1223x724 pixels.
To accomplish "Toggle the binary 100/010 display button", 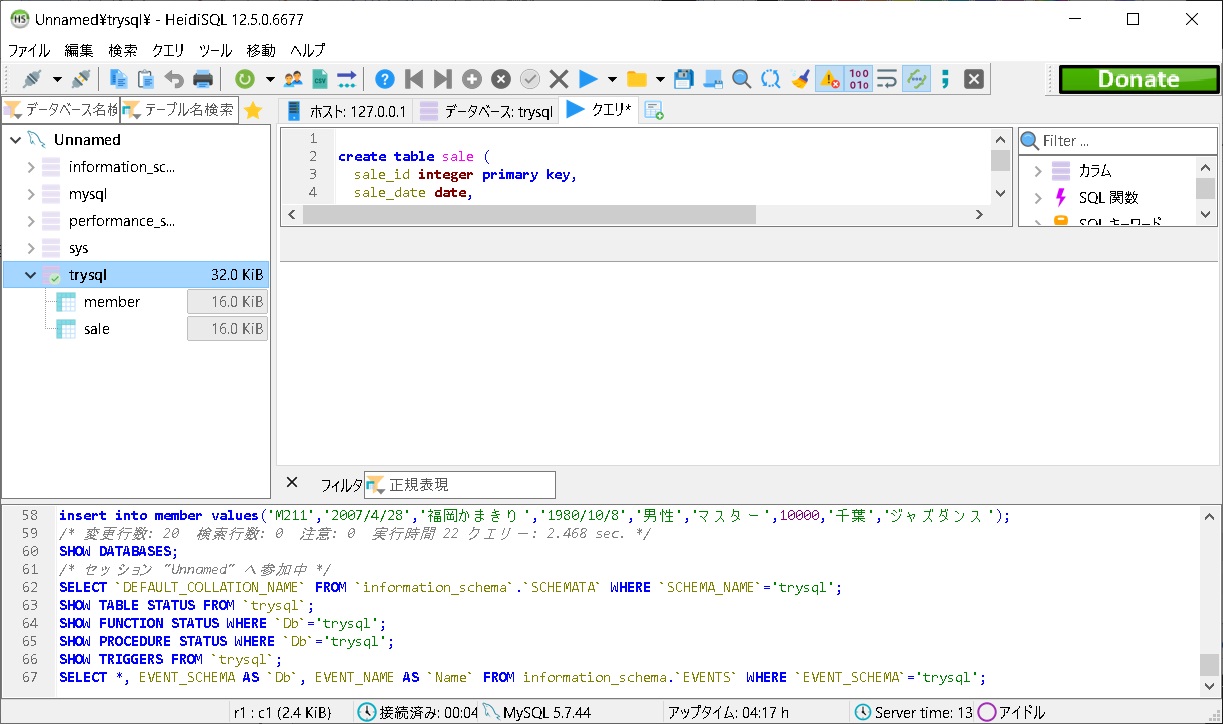I will 858,79.
